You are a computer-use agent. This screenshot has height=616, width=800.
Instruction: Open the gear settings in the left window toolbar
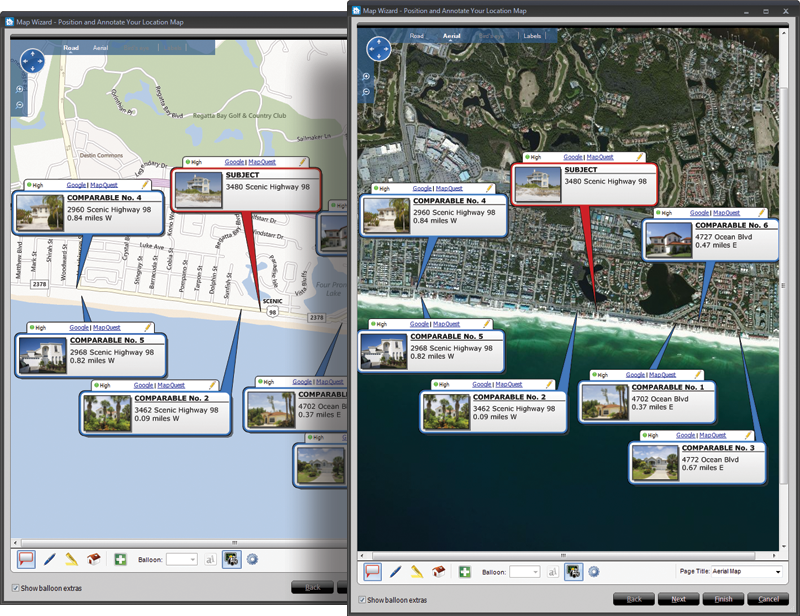pos(252,559)
